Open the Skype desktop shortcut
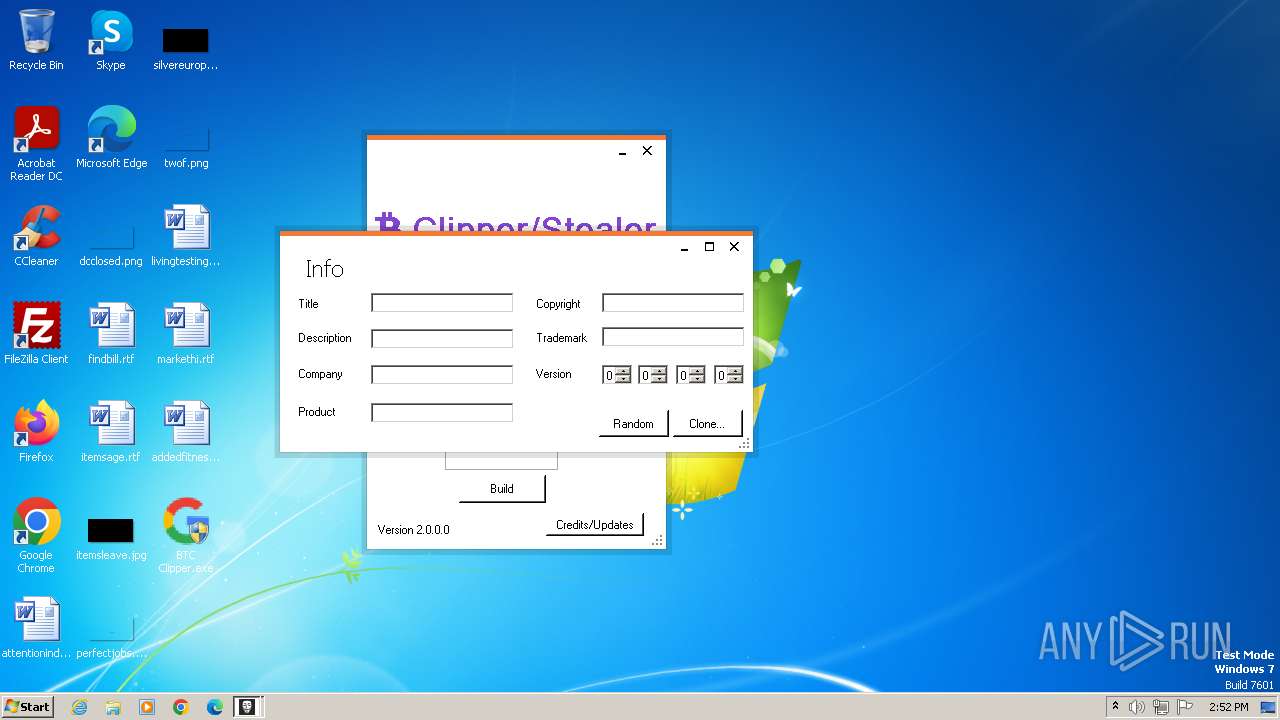Viewport: 1280px width, 720px height. [x=111, y=40]
